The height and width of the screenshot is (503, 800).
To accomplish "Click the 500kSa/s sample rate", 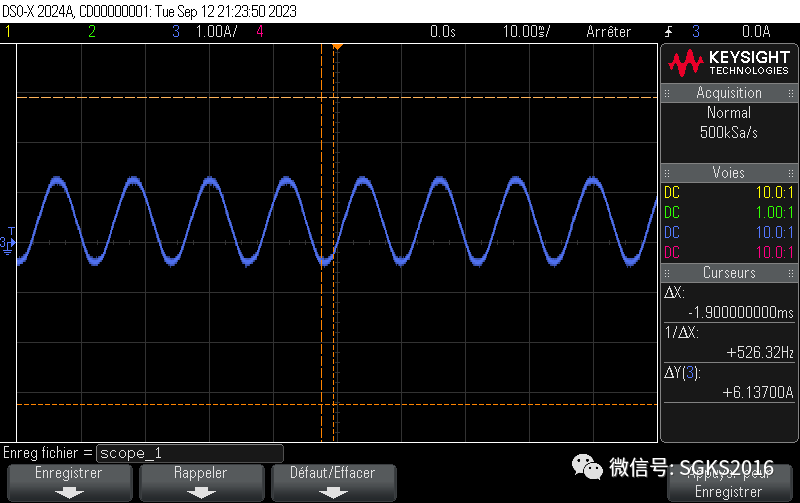I will (x=729, y=133).
